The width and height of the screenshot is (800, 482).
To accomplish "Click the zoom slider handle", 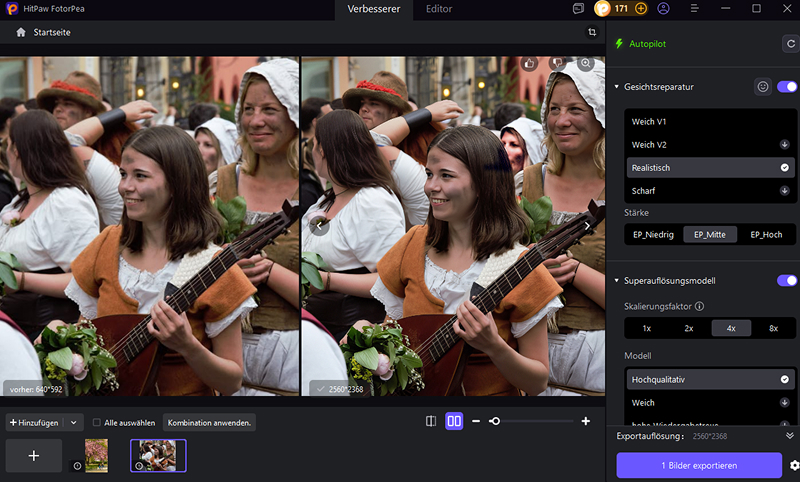I will coord(494,422).
